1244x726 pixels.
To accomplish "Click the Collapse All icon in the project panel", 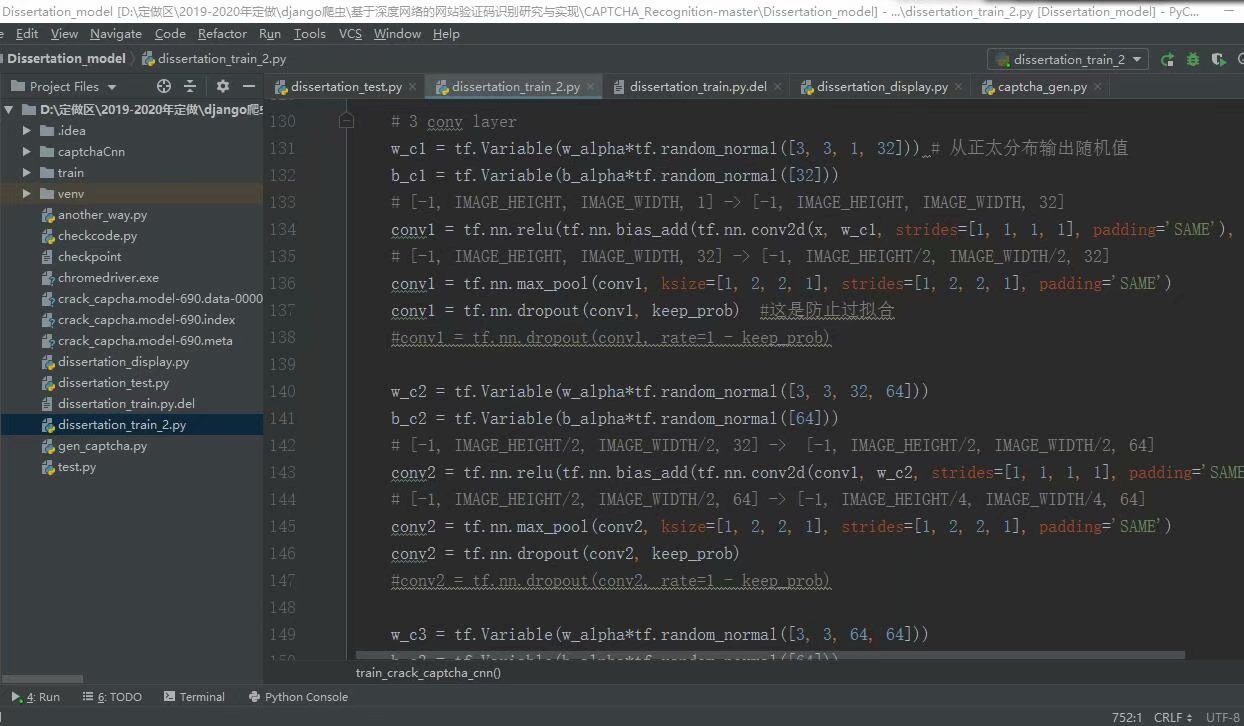I will [x=190, y=87].
